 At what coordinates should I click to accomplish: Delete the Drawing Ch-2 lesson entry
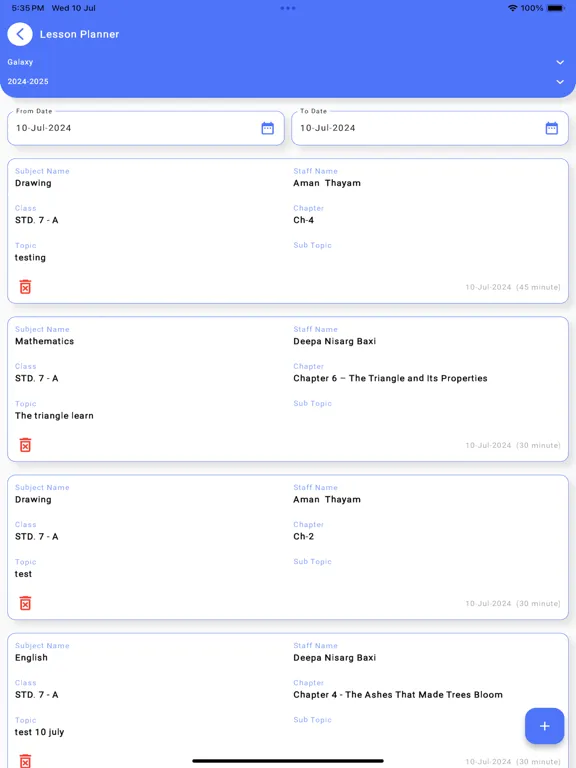(25, 603)
